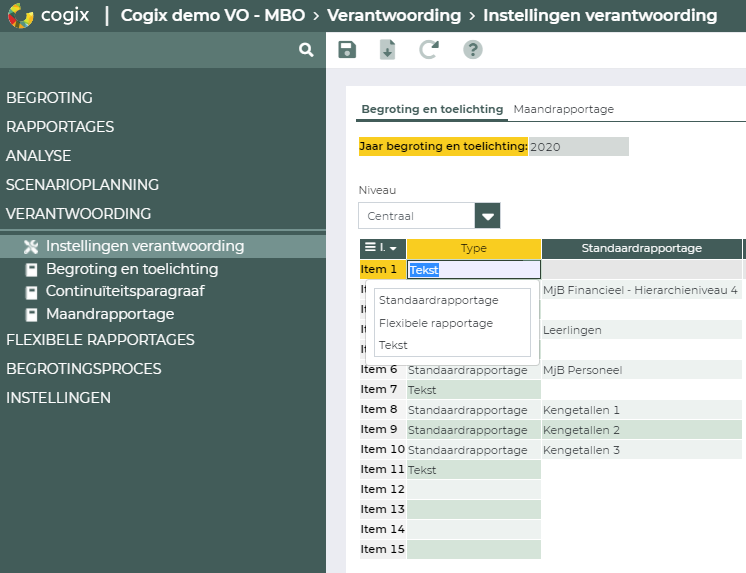Click the Kengetallen 1 cell

pos(641,410)
